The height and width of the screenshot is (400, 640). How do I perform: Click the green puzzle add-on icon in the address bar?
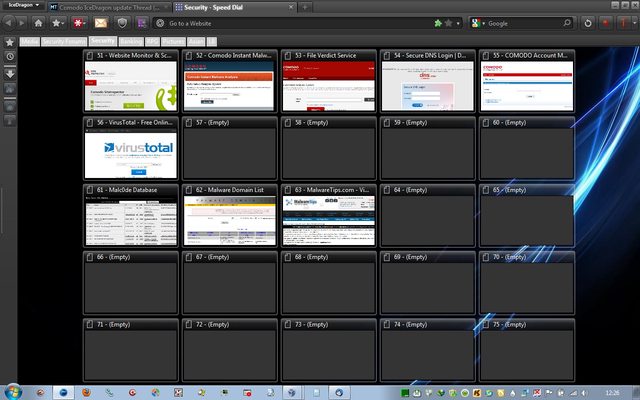438,23
